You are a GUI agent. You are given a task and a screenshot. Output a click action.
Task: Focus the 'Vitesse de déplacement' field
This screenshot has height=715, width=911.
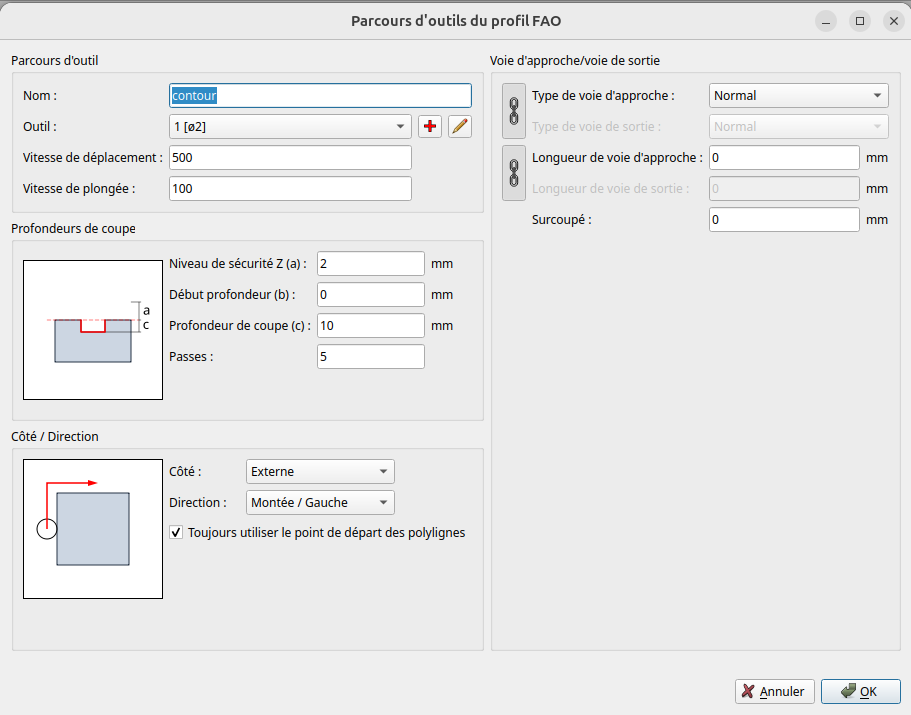[290, 158]
